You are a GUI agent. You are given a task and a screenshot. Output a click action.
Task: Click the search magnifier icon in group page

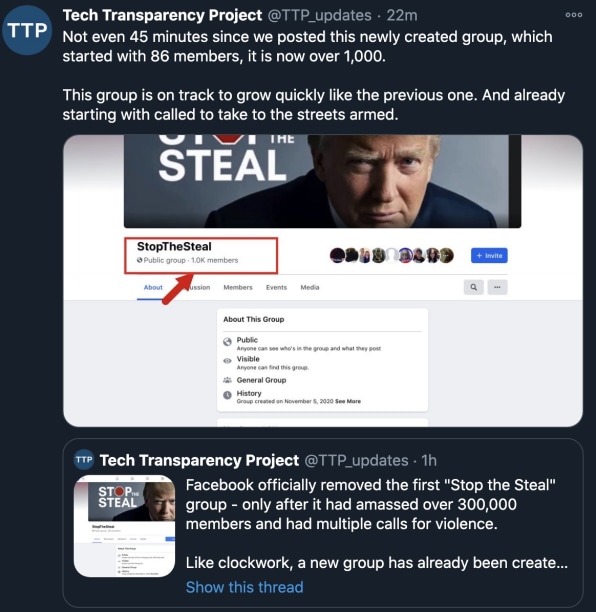(x=473, y=287)
